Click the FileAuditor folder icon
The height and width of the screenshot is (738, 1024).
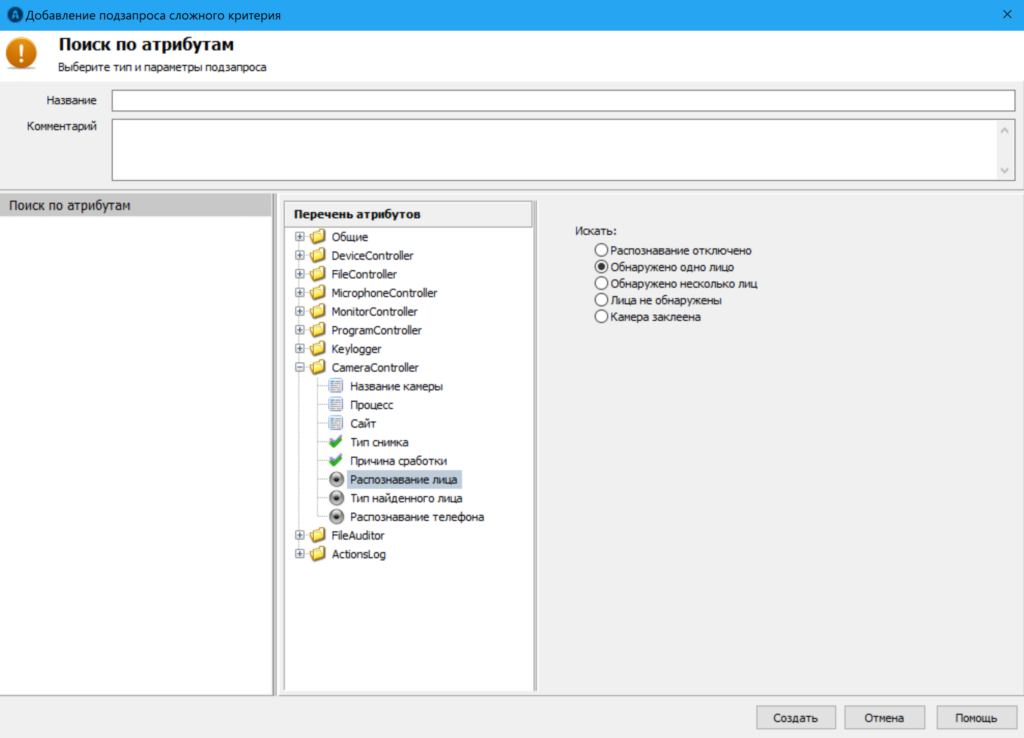point(318,536)
